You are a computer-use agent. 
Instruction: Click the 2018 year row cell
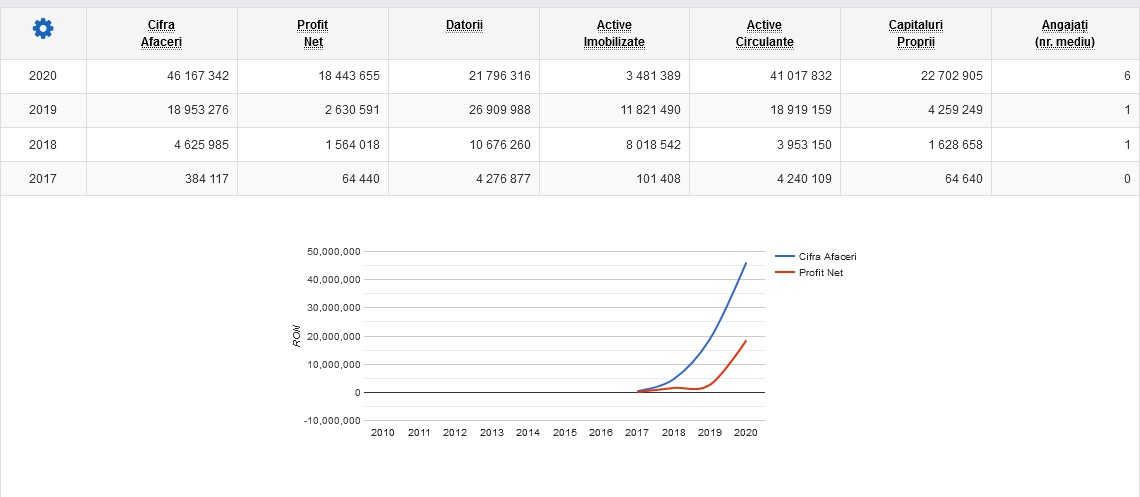(43, 145)
